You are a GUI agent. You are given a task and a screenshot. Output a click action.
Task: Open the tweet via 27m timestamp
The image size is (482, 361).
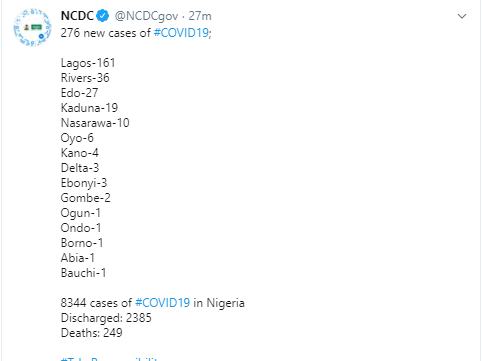pyautogui.click(x=200, y=16)
